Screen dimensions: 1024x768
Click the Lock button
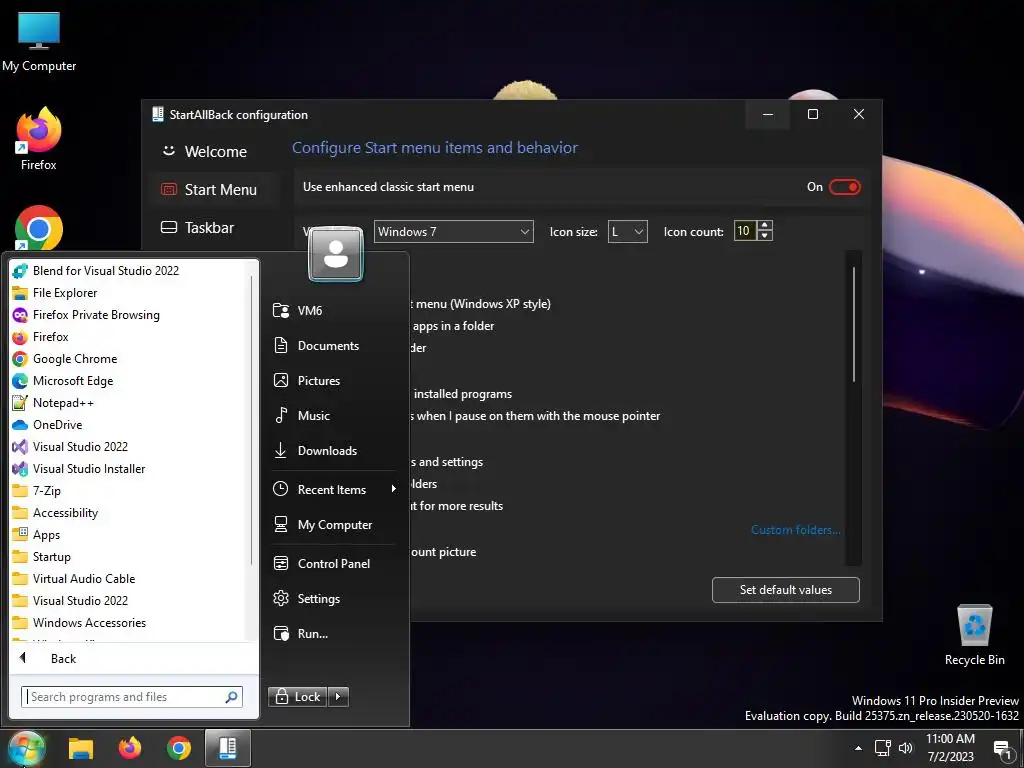click(x=298, y=697)
